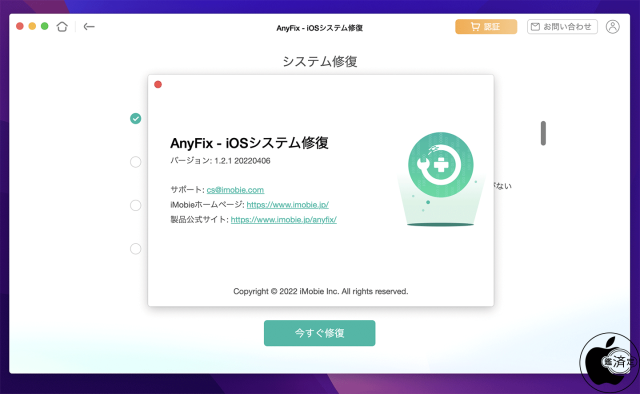
Task: Click the システム修復 page heading
Action: pyautogui.click(x=320, y=61)
